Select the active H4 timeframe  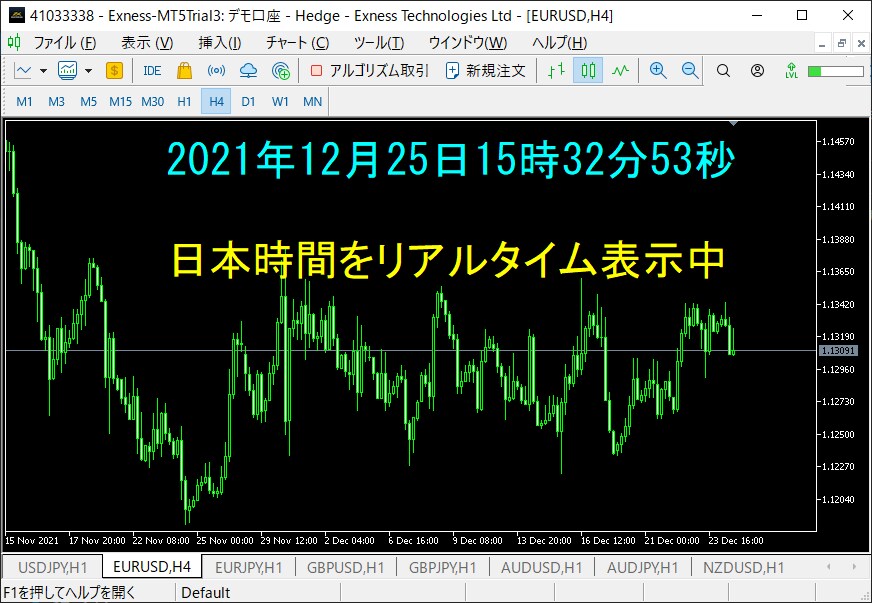pos(216,102)
